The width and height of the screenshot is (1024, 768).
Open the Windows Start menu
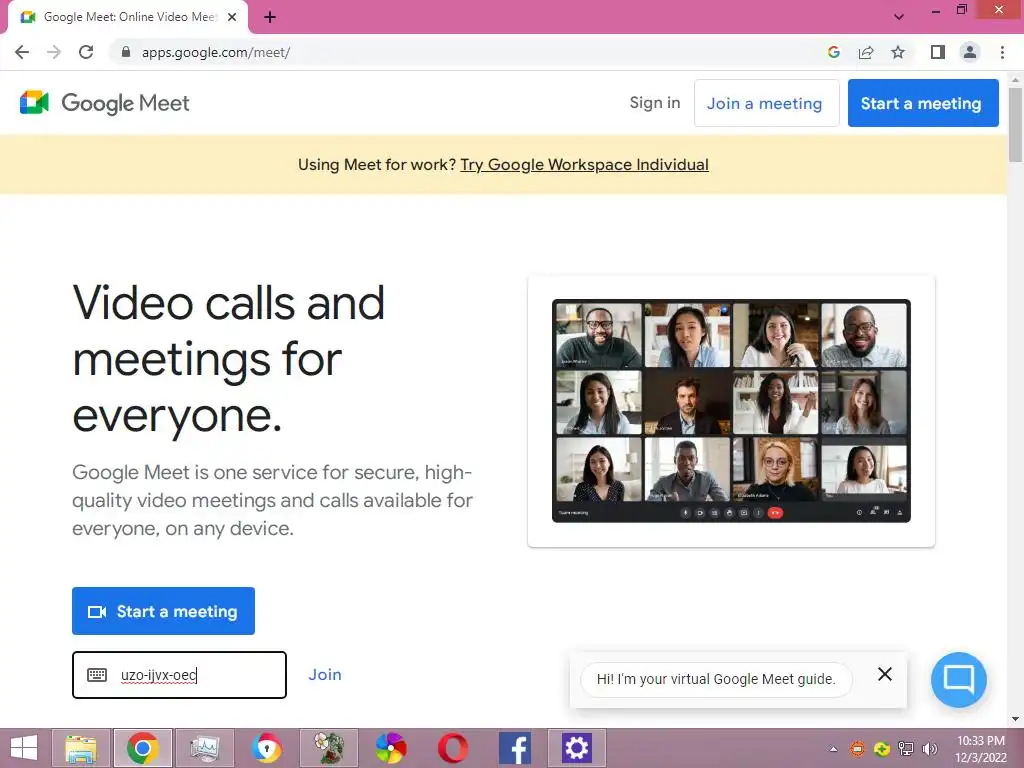pos(24,748)
